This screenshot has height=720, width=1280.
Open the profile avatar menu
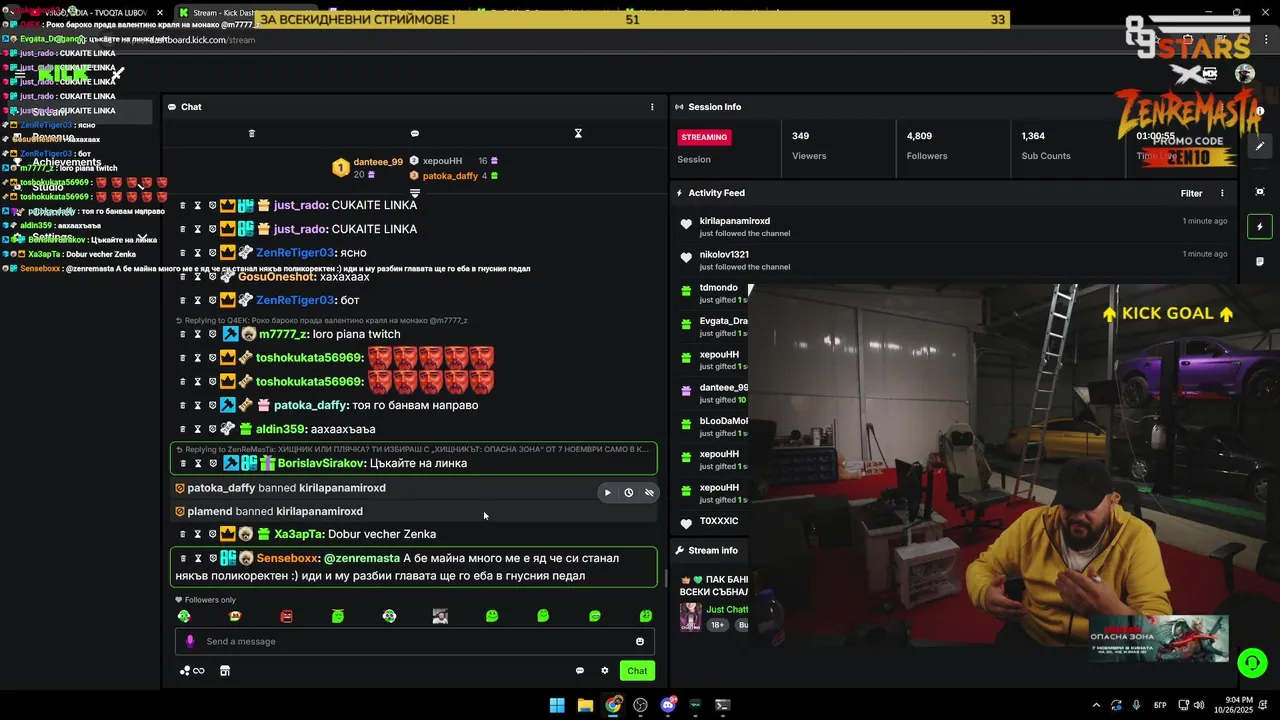pyautogui.click(x=1245, y=73)
